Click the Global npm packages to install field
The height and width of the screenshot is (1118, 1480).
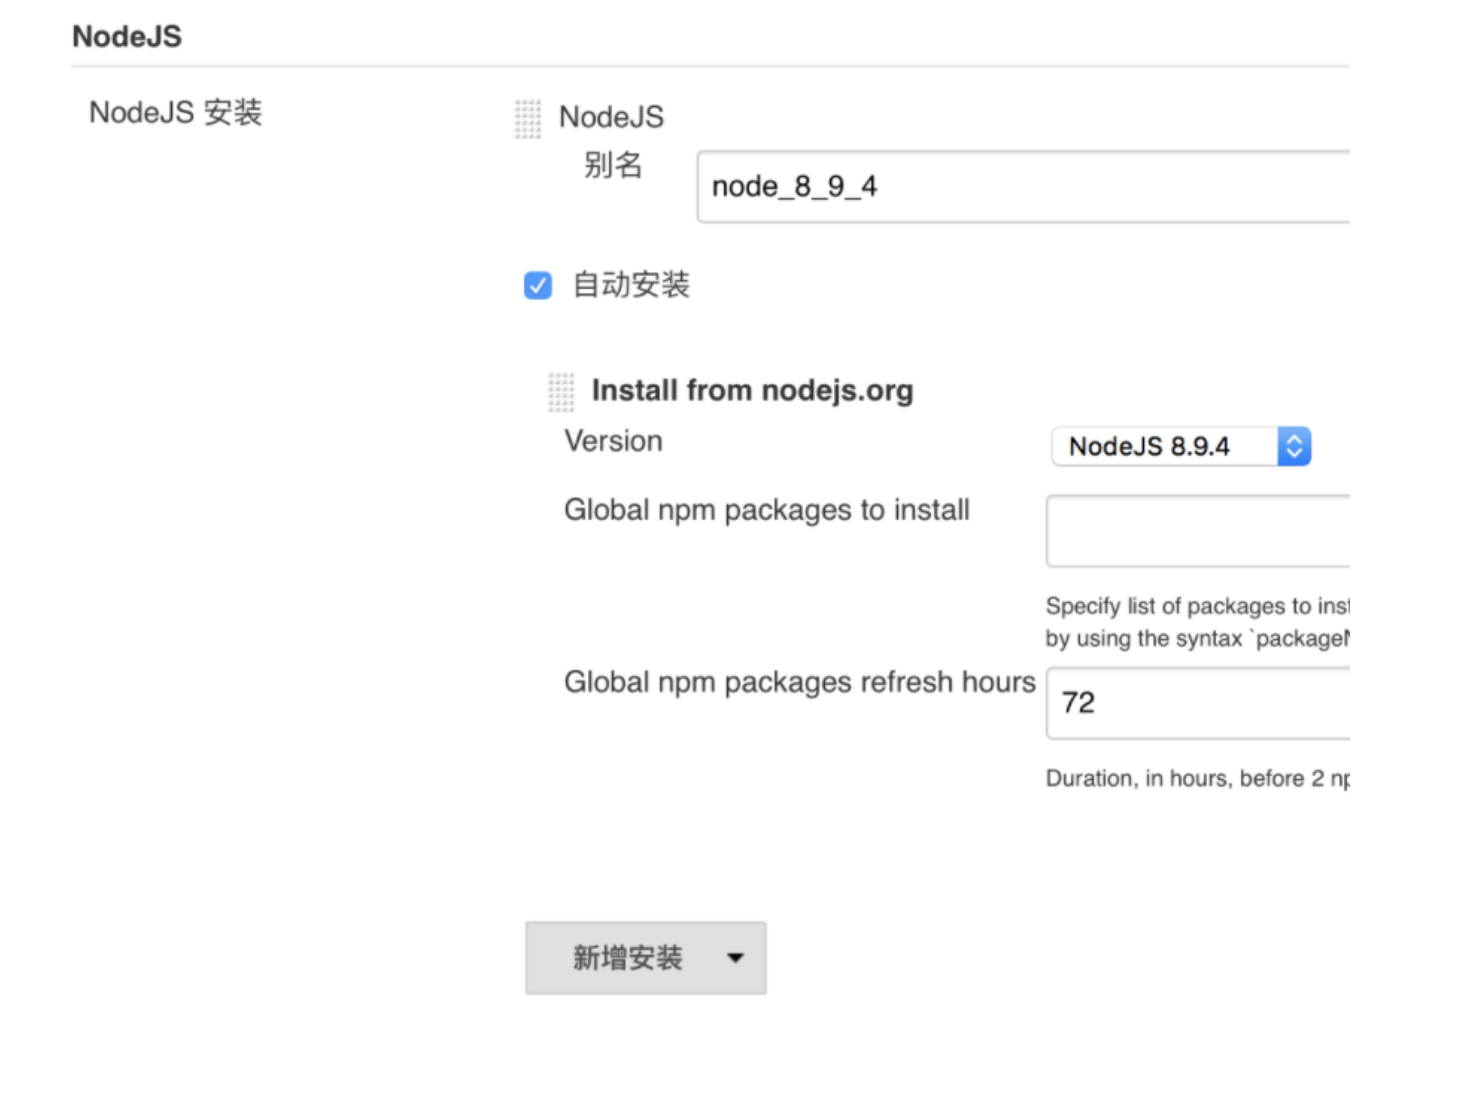coord(1198,531)
